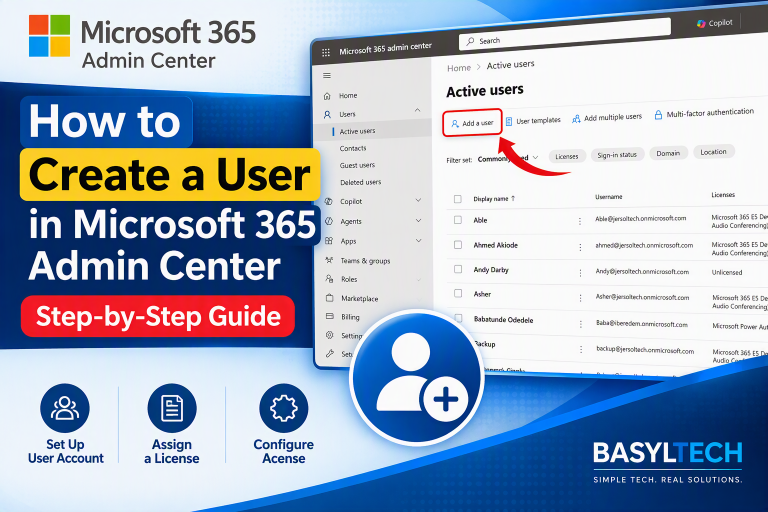Open Babatunde Odedele's user details
This screenshot has width=768, height=512.
(x=504, y=319)
